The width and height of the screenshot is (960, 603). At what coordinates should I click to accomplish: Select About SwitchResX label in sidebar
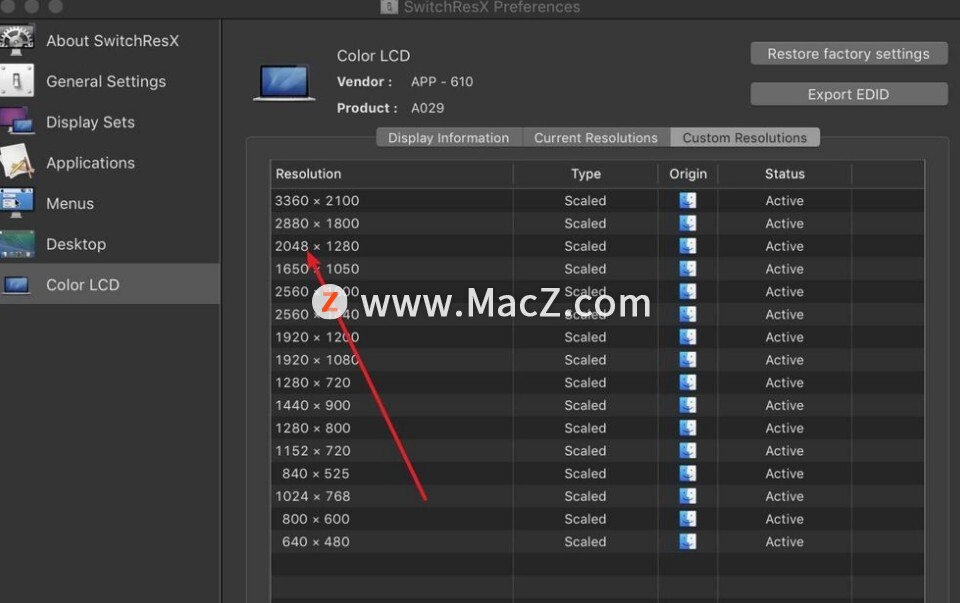pos(113,41)
